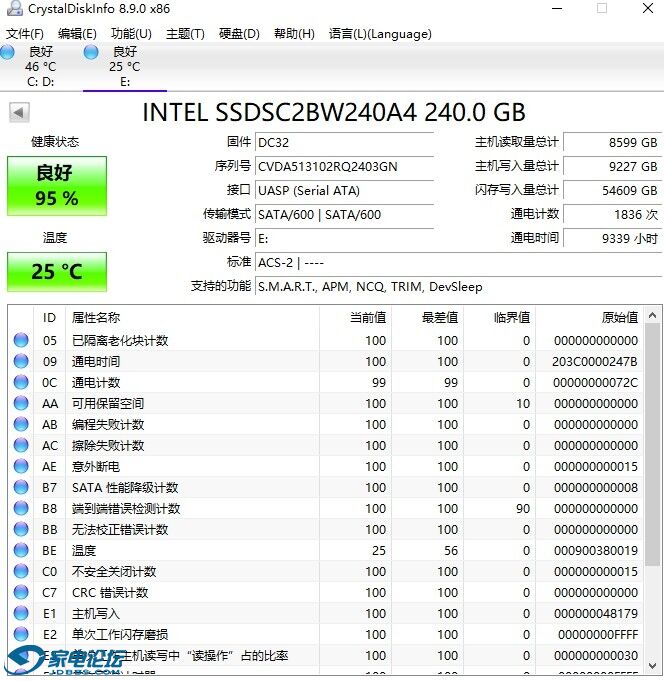Click the interface field UASP (Serial ATA)

tap(345, 190)
